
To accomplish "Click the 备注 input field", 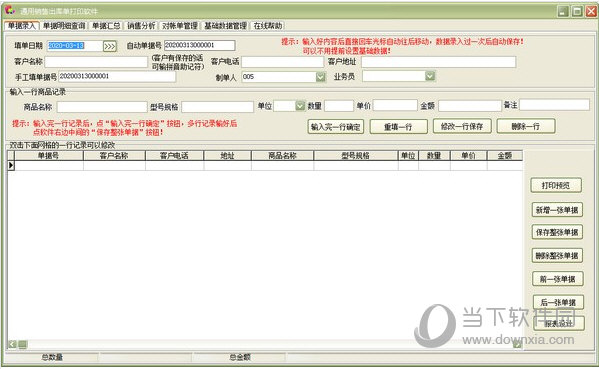I will 554,105.
